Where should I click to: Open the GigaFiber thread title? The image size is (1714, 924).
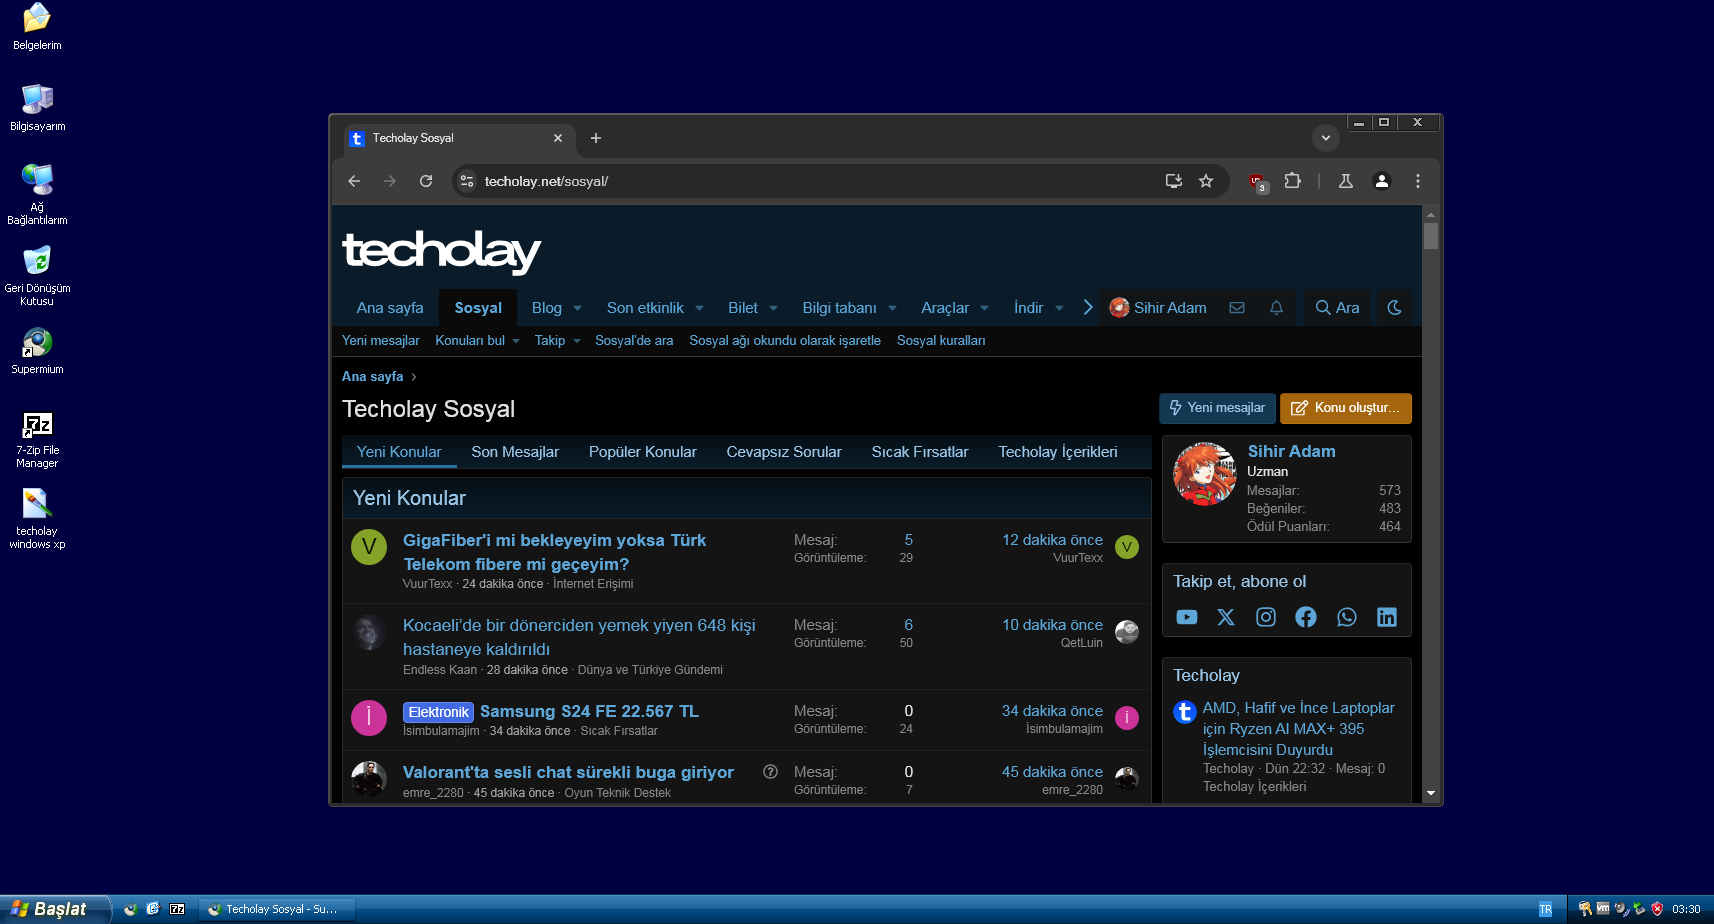[x=554, y=552]
